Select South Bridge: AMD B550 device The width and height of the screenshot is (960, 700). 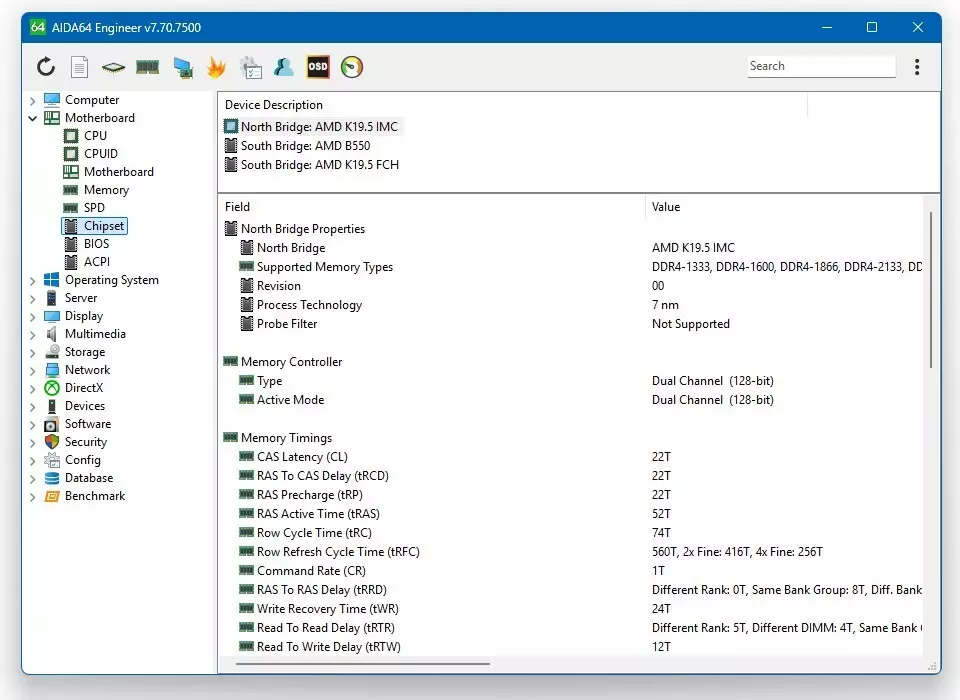point(298,146)
